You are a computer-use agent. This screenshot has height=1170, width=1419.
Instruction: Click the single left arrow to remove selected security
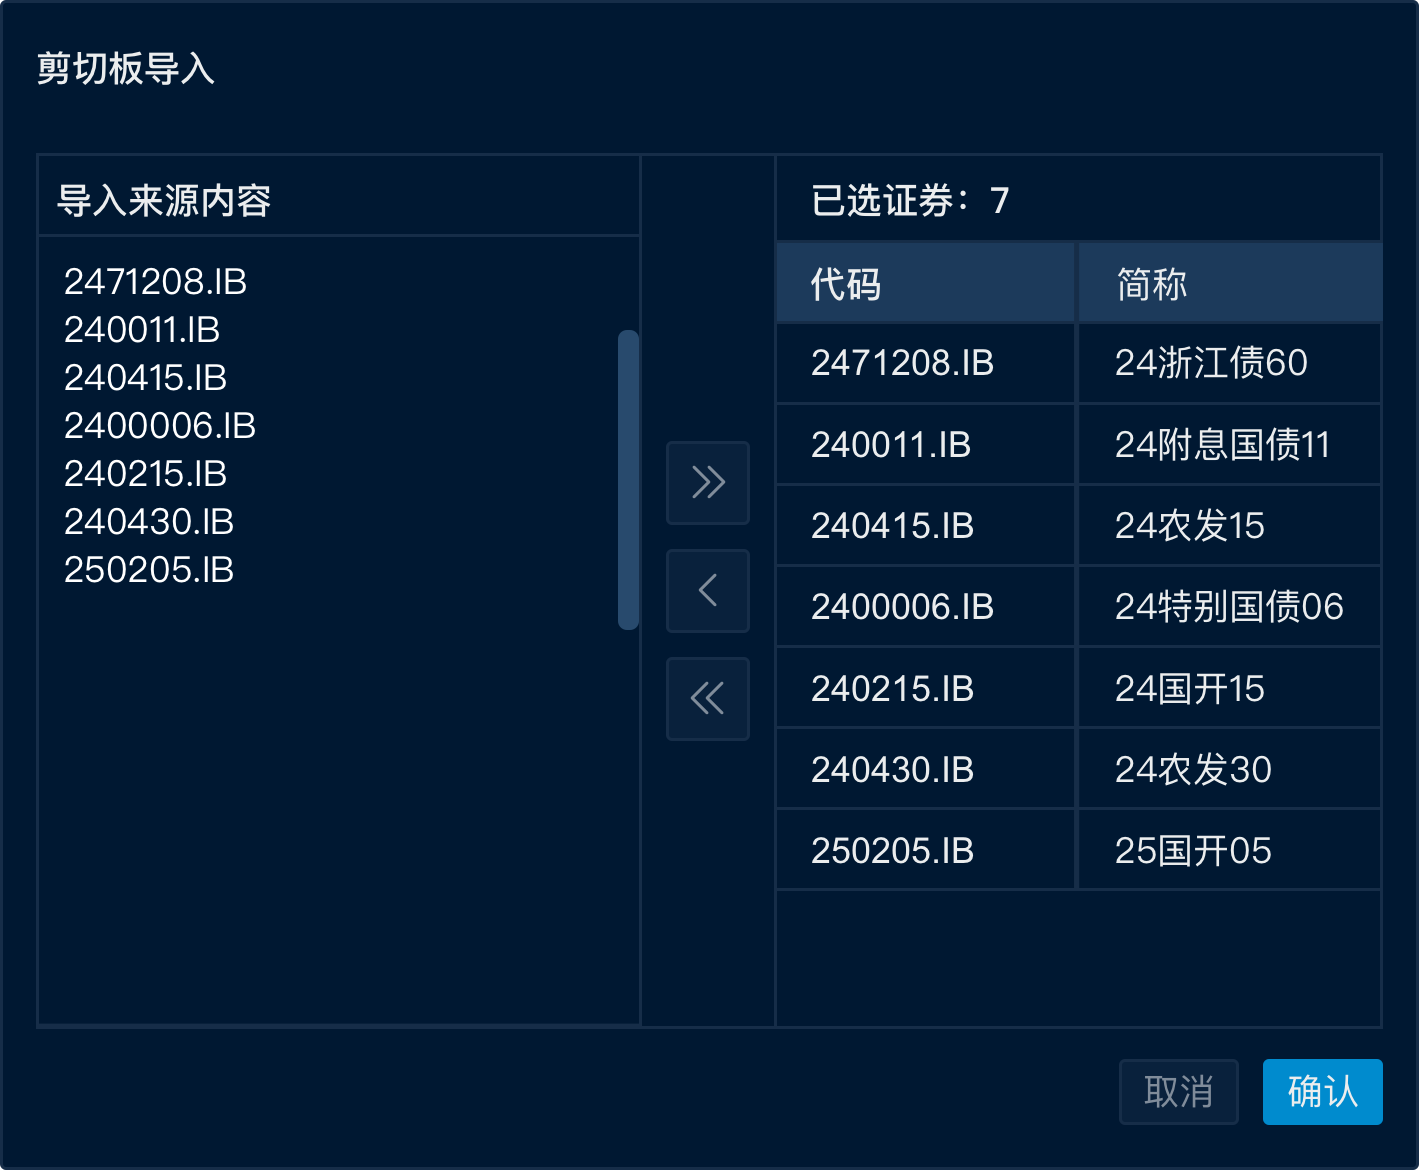[707, 591]
